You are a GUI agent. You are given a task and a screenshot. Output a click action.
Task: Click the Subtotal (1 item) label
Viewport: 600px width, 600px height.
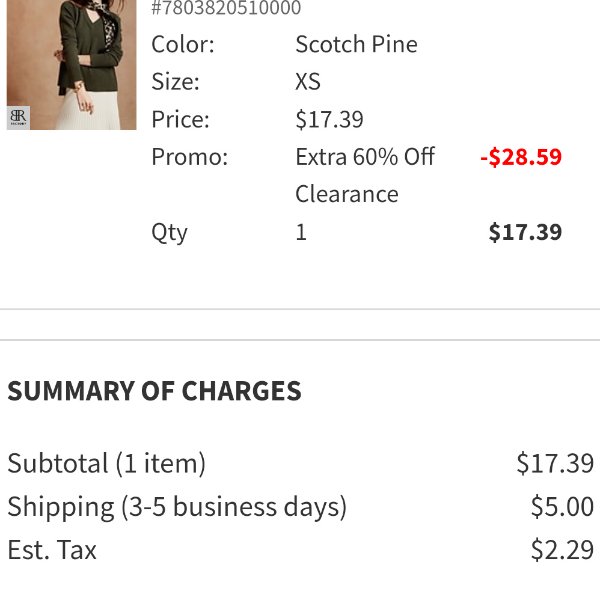pos(106,463)
